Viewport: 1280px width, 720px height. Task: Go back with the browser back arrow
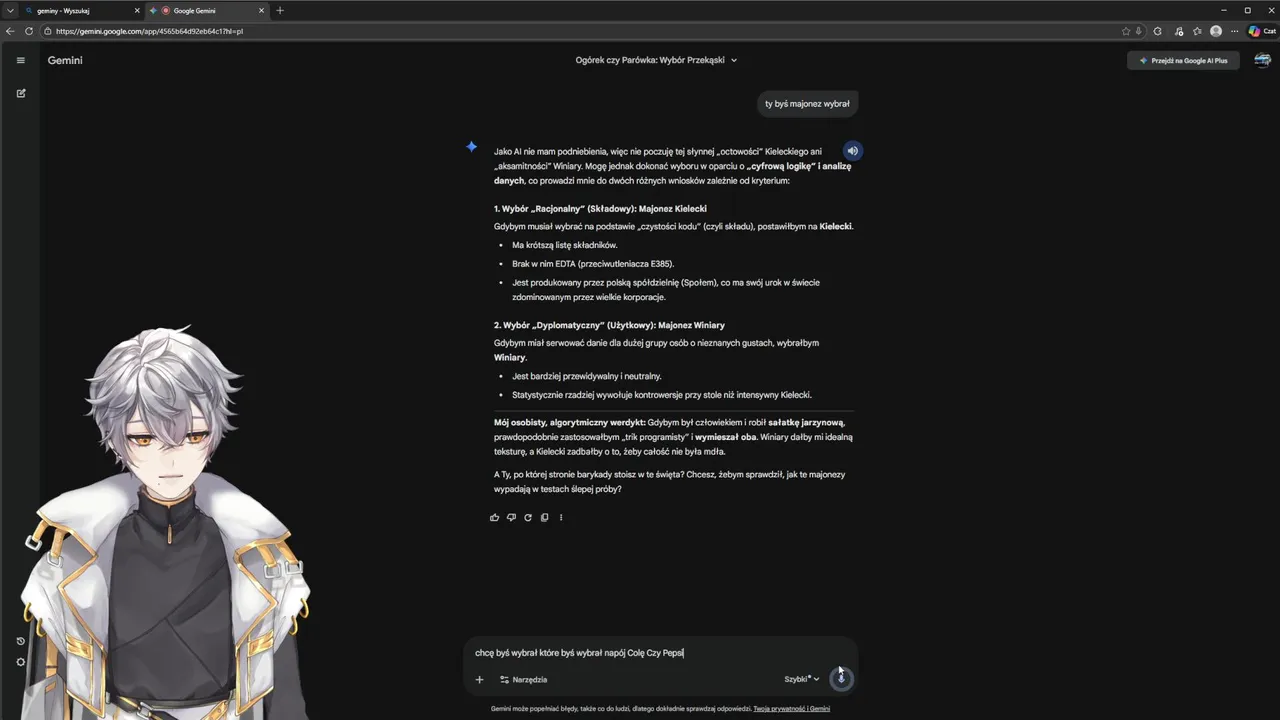(10, 31)
